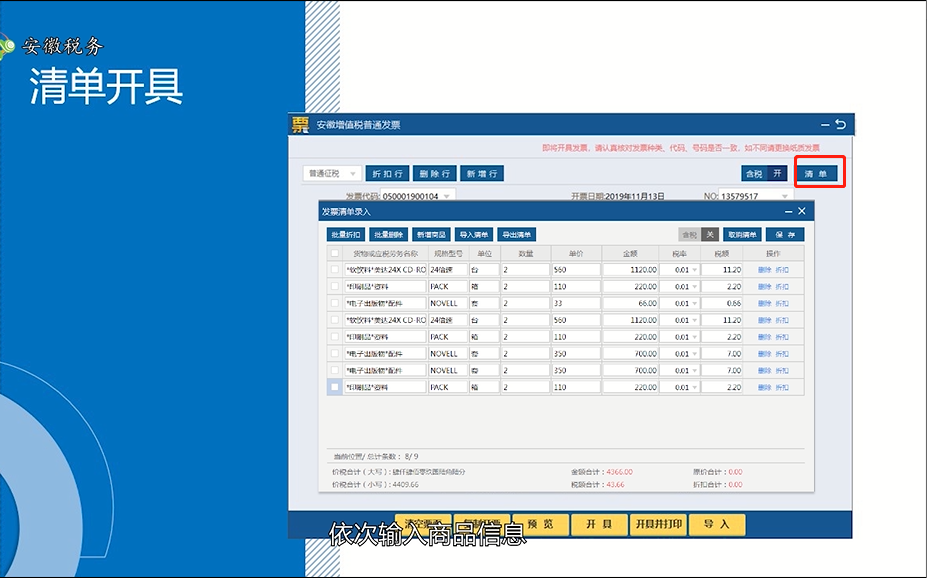Click 导入清单 toolbar button
Viewport: 927px width, 578px height.
(x=474, y=234)
